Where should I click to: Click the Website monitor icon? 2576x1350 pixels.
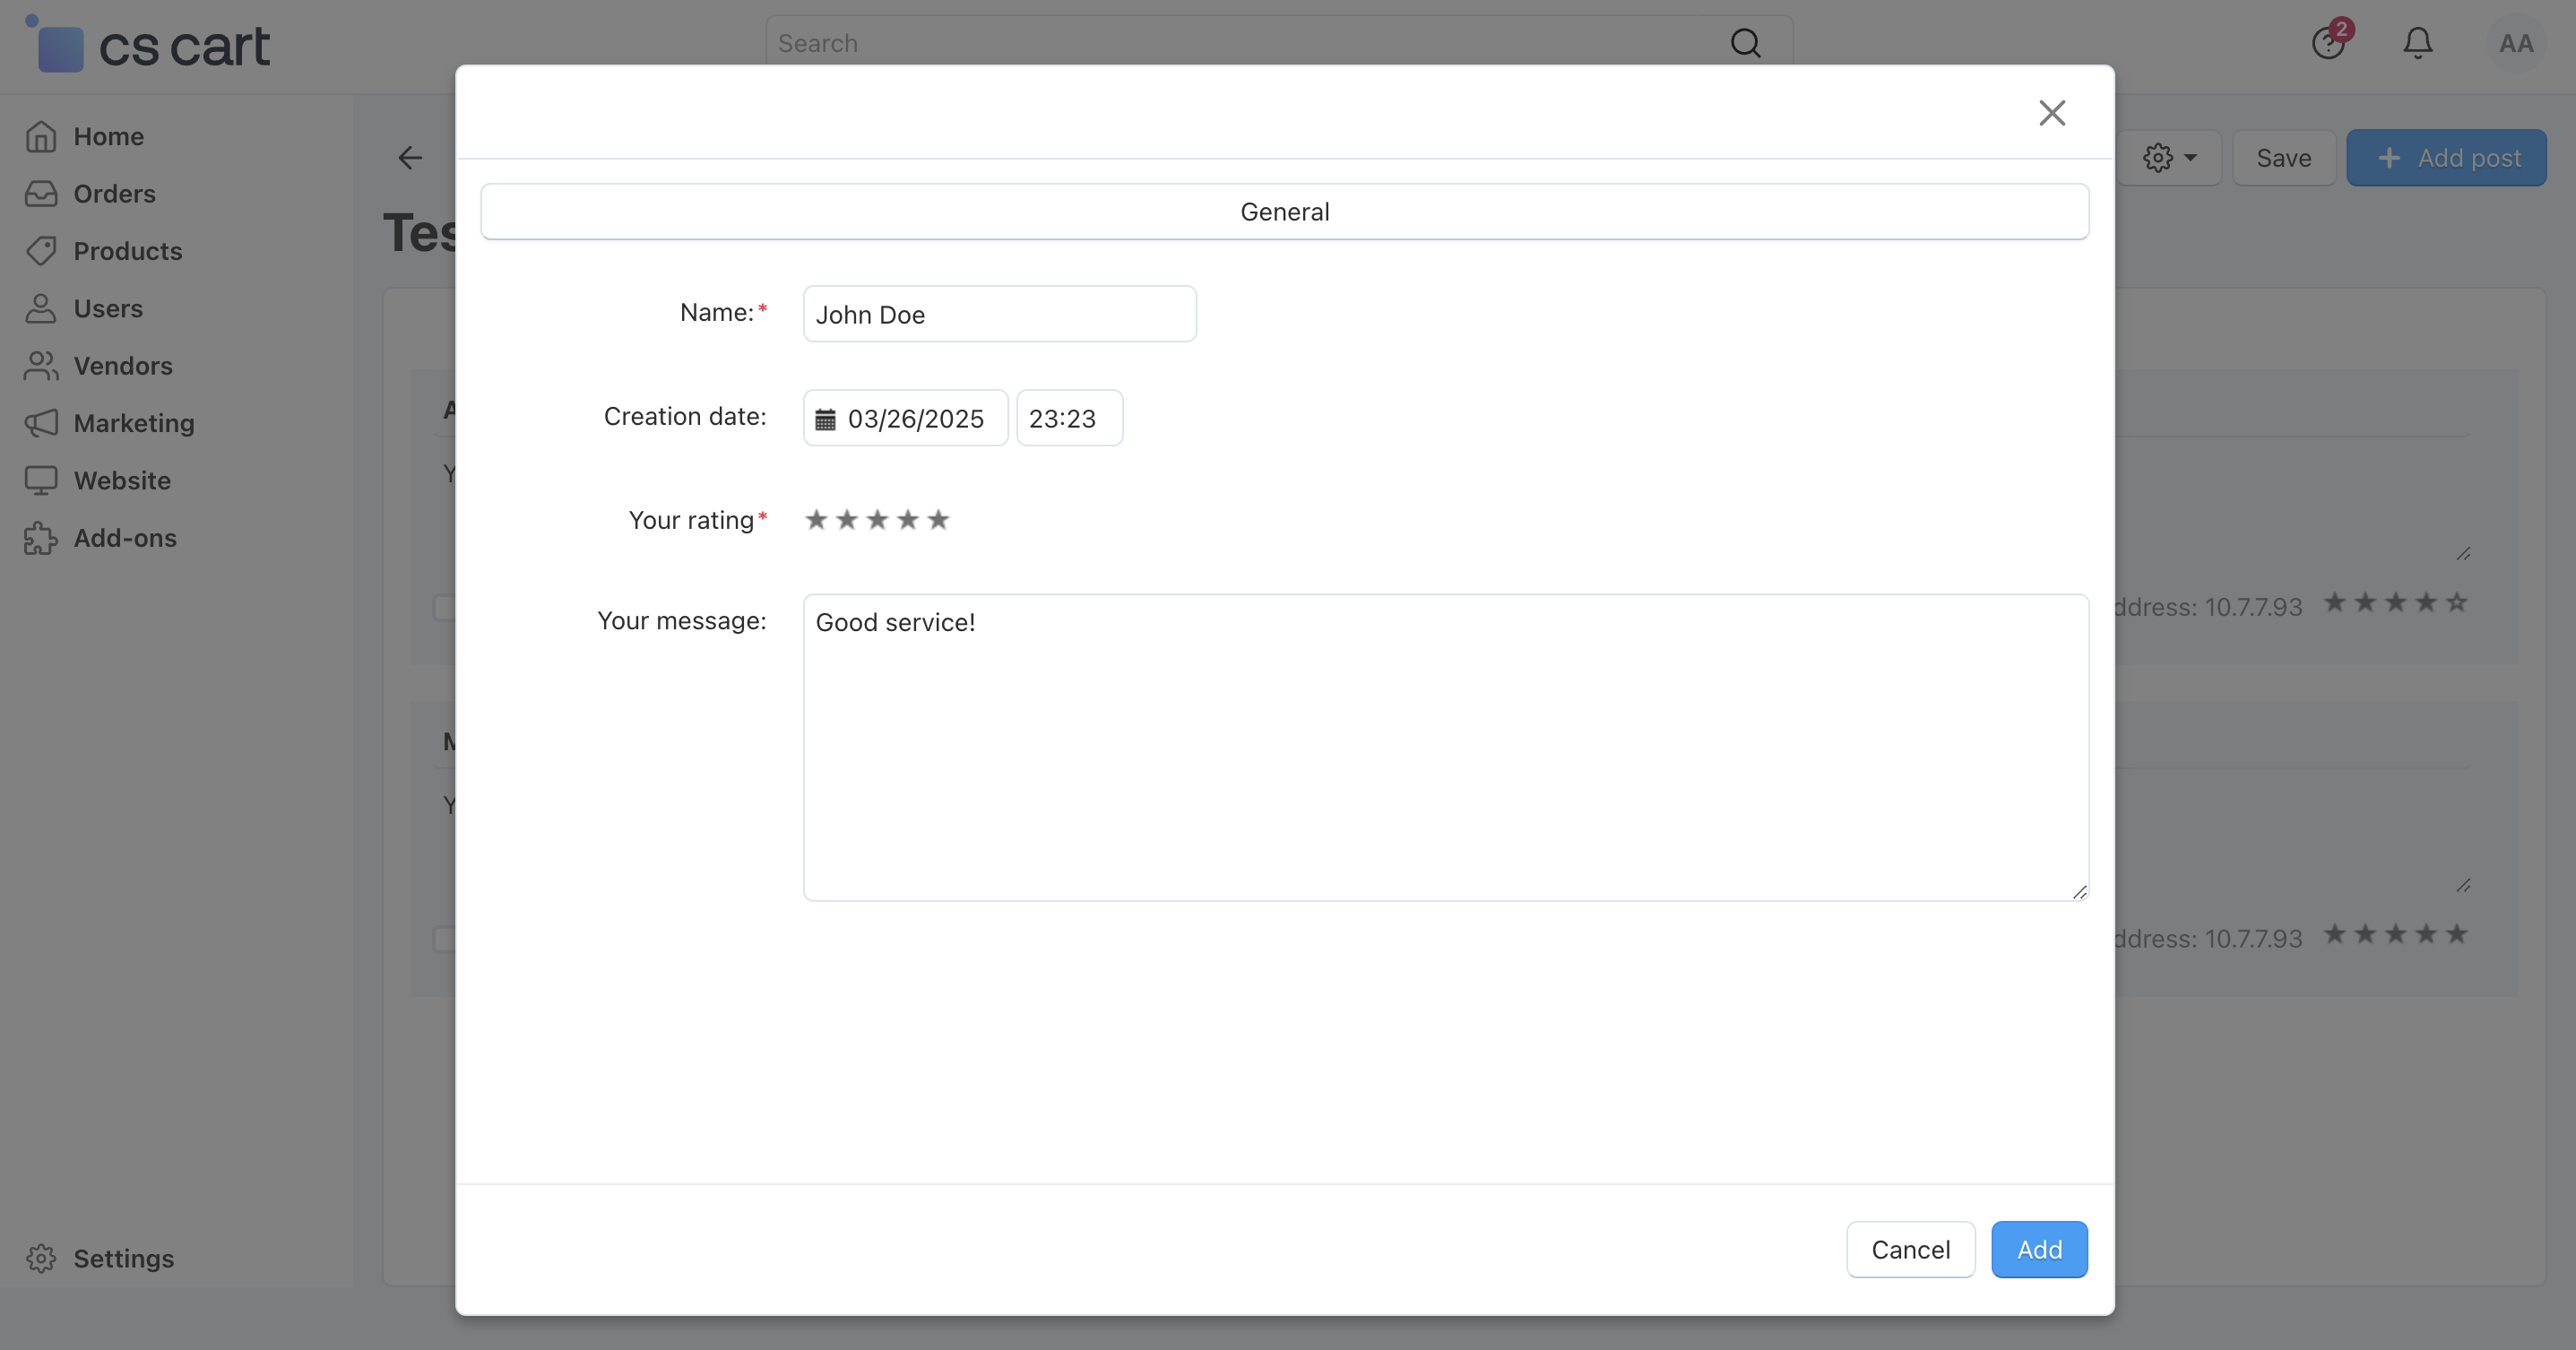[x=41, y=480]
